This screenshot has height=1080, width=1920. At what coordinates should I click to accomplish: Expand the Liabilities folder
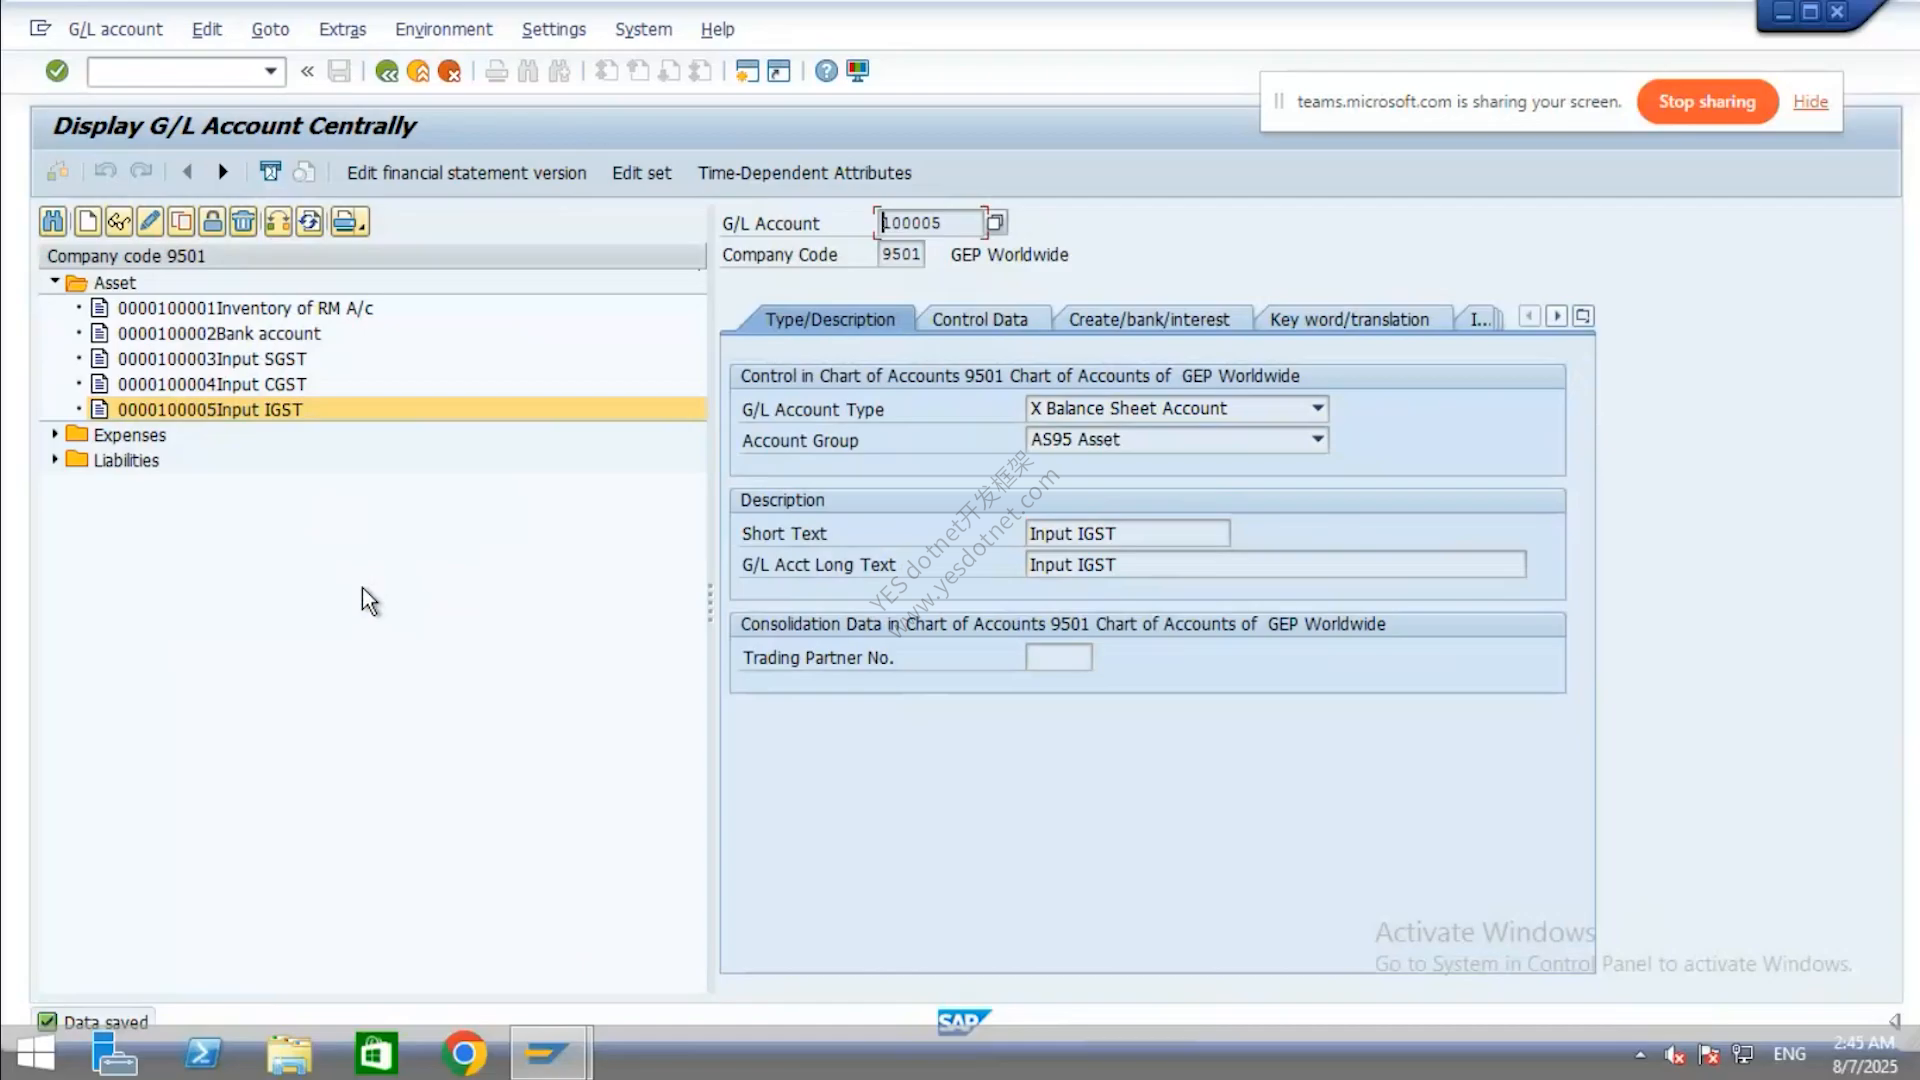click(x=55, y=459)
